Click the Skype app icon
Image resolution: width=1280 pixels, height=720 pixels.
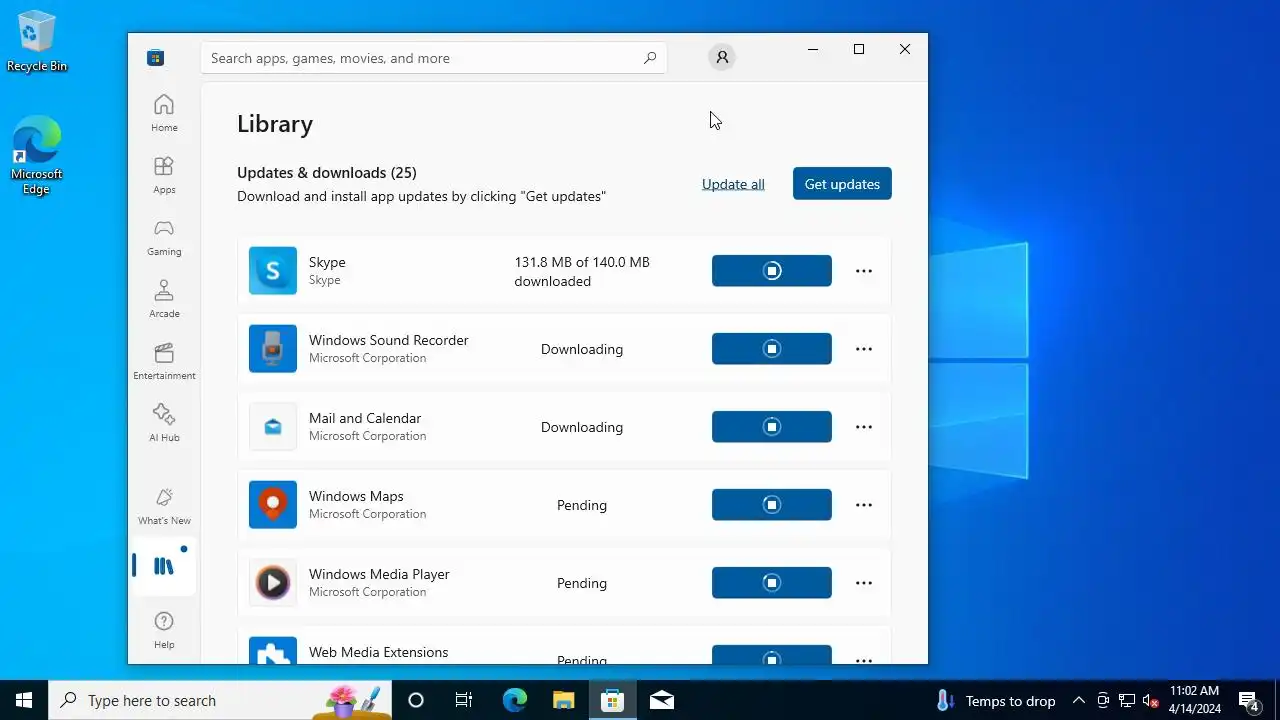[x=273, y=271]
